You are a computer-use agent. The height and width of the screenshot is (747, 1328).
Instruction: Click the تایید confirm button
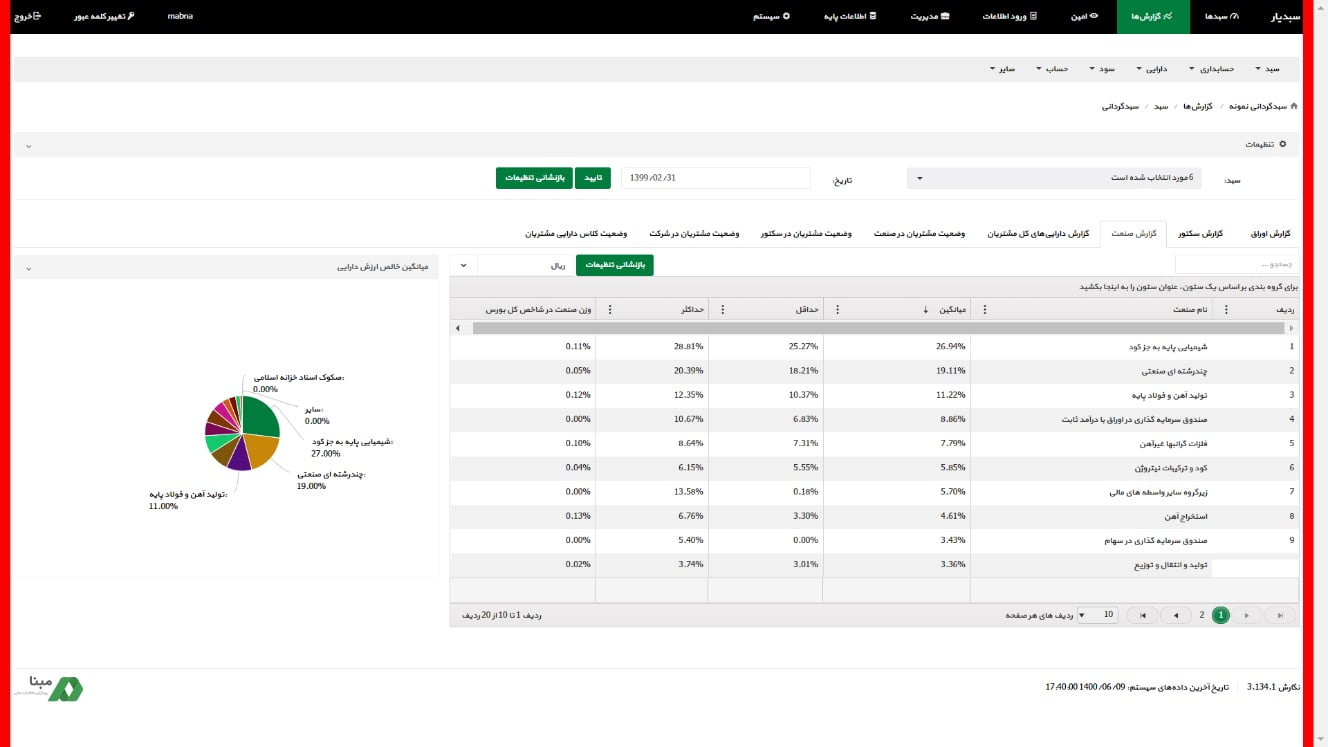coord(593,178)
